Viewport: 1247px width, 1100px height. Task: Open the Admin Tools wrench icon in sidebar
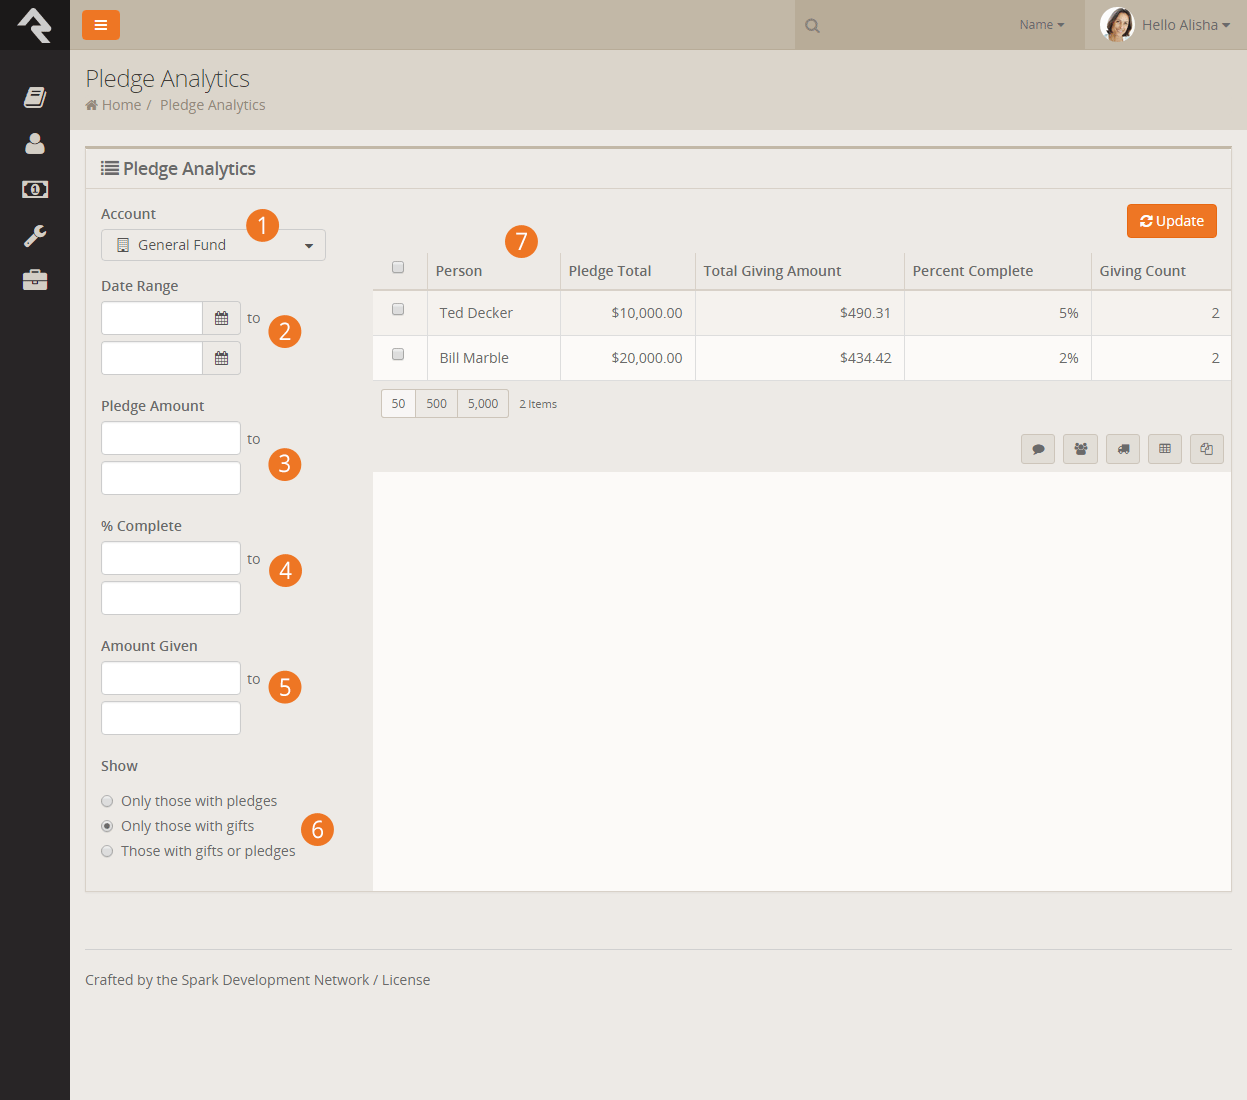click(x=35, y=236)
